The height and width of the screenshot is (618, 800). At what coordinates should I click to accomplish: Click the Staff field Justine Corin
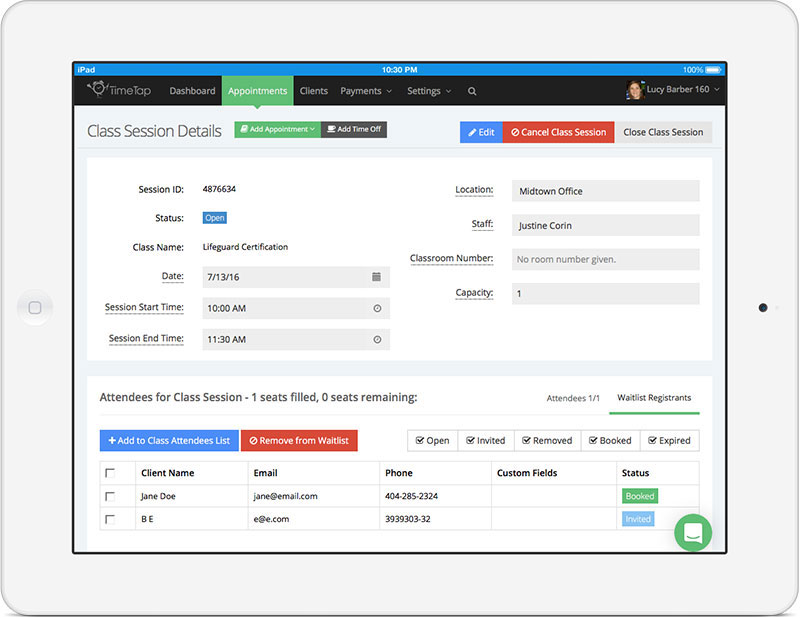(606, 225)
